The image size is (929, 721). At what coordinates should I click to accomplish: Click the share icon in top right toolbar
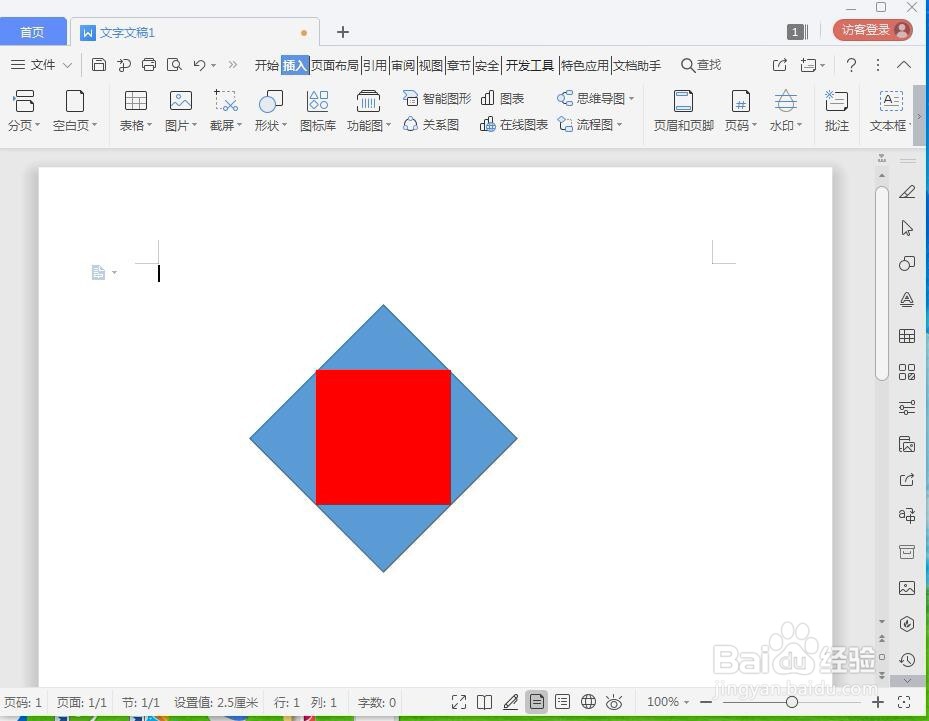point(780,65)
